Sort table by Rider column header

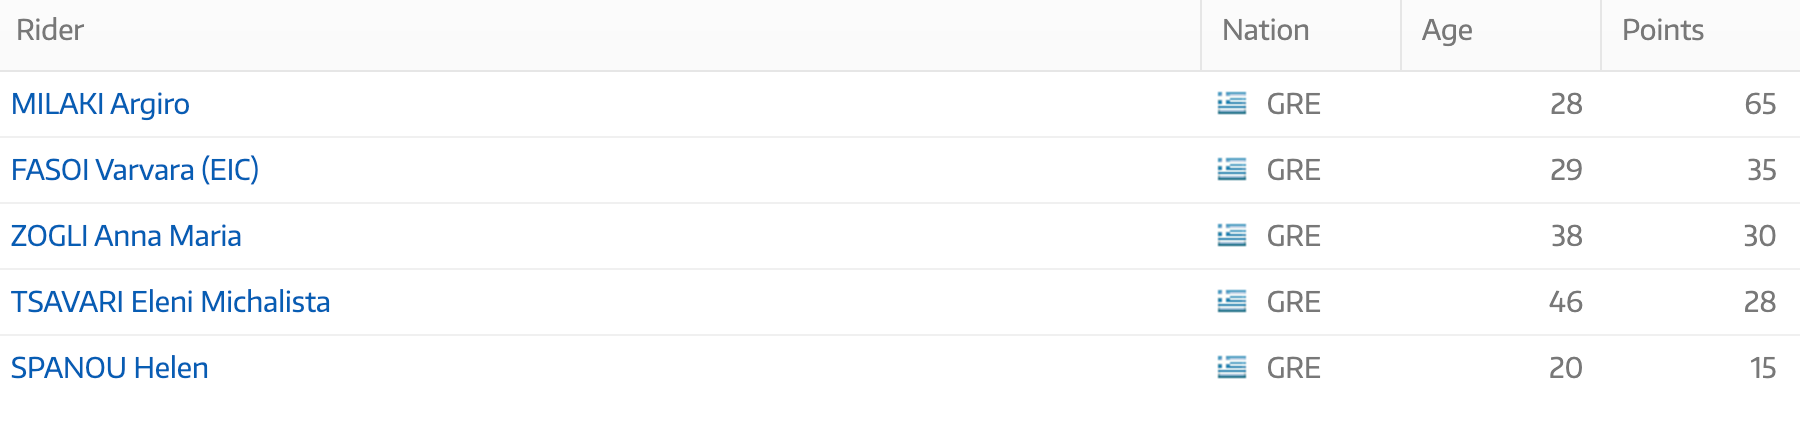point(50,30)
